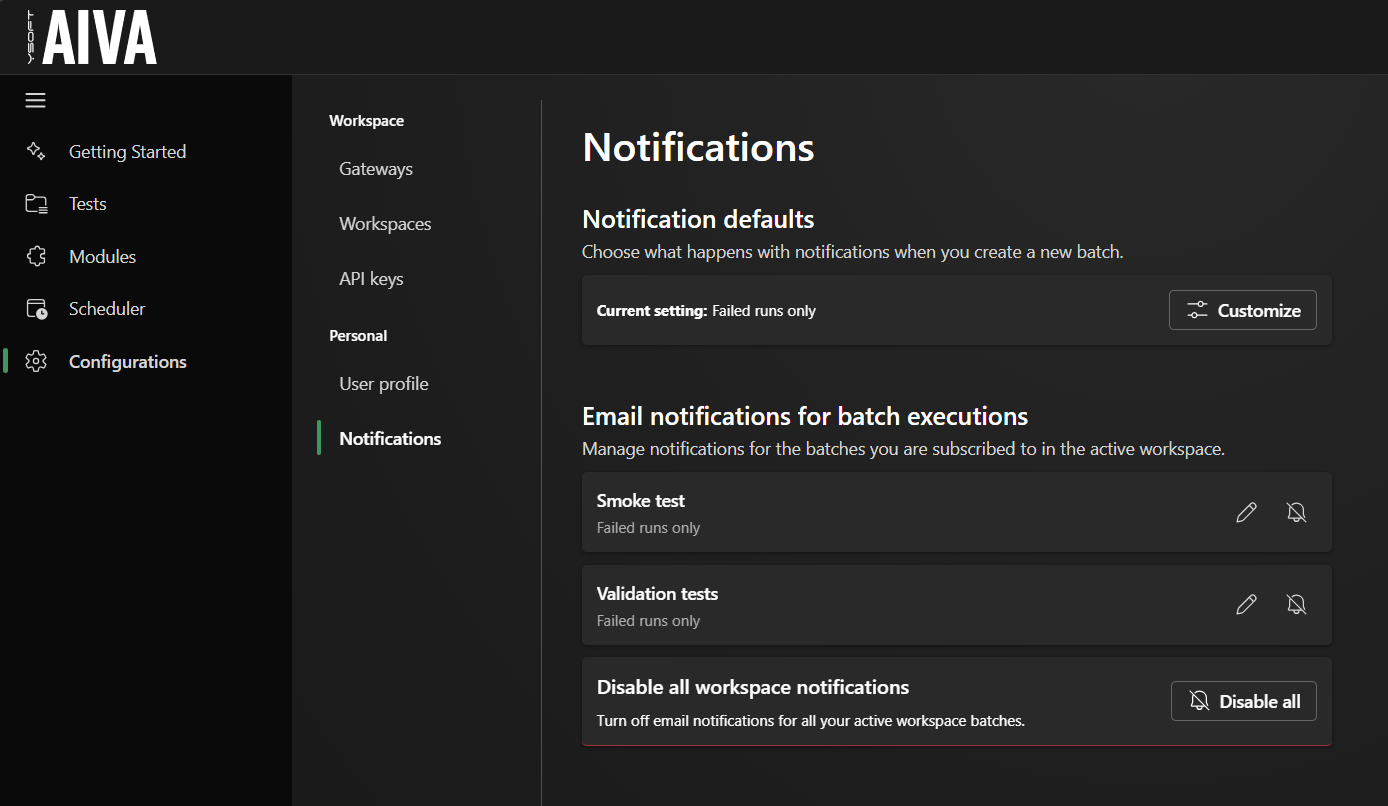The image size is (1388, 806).
Task: Click the Smoke test batch name
Action: pos(641,501)
